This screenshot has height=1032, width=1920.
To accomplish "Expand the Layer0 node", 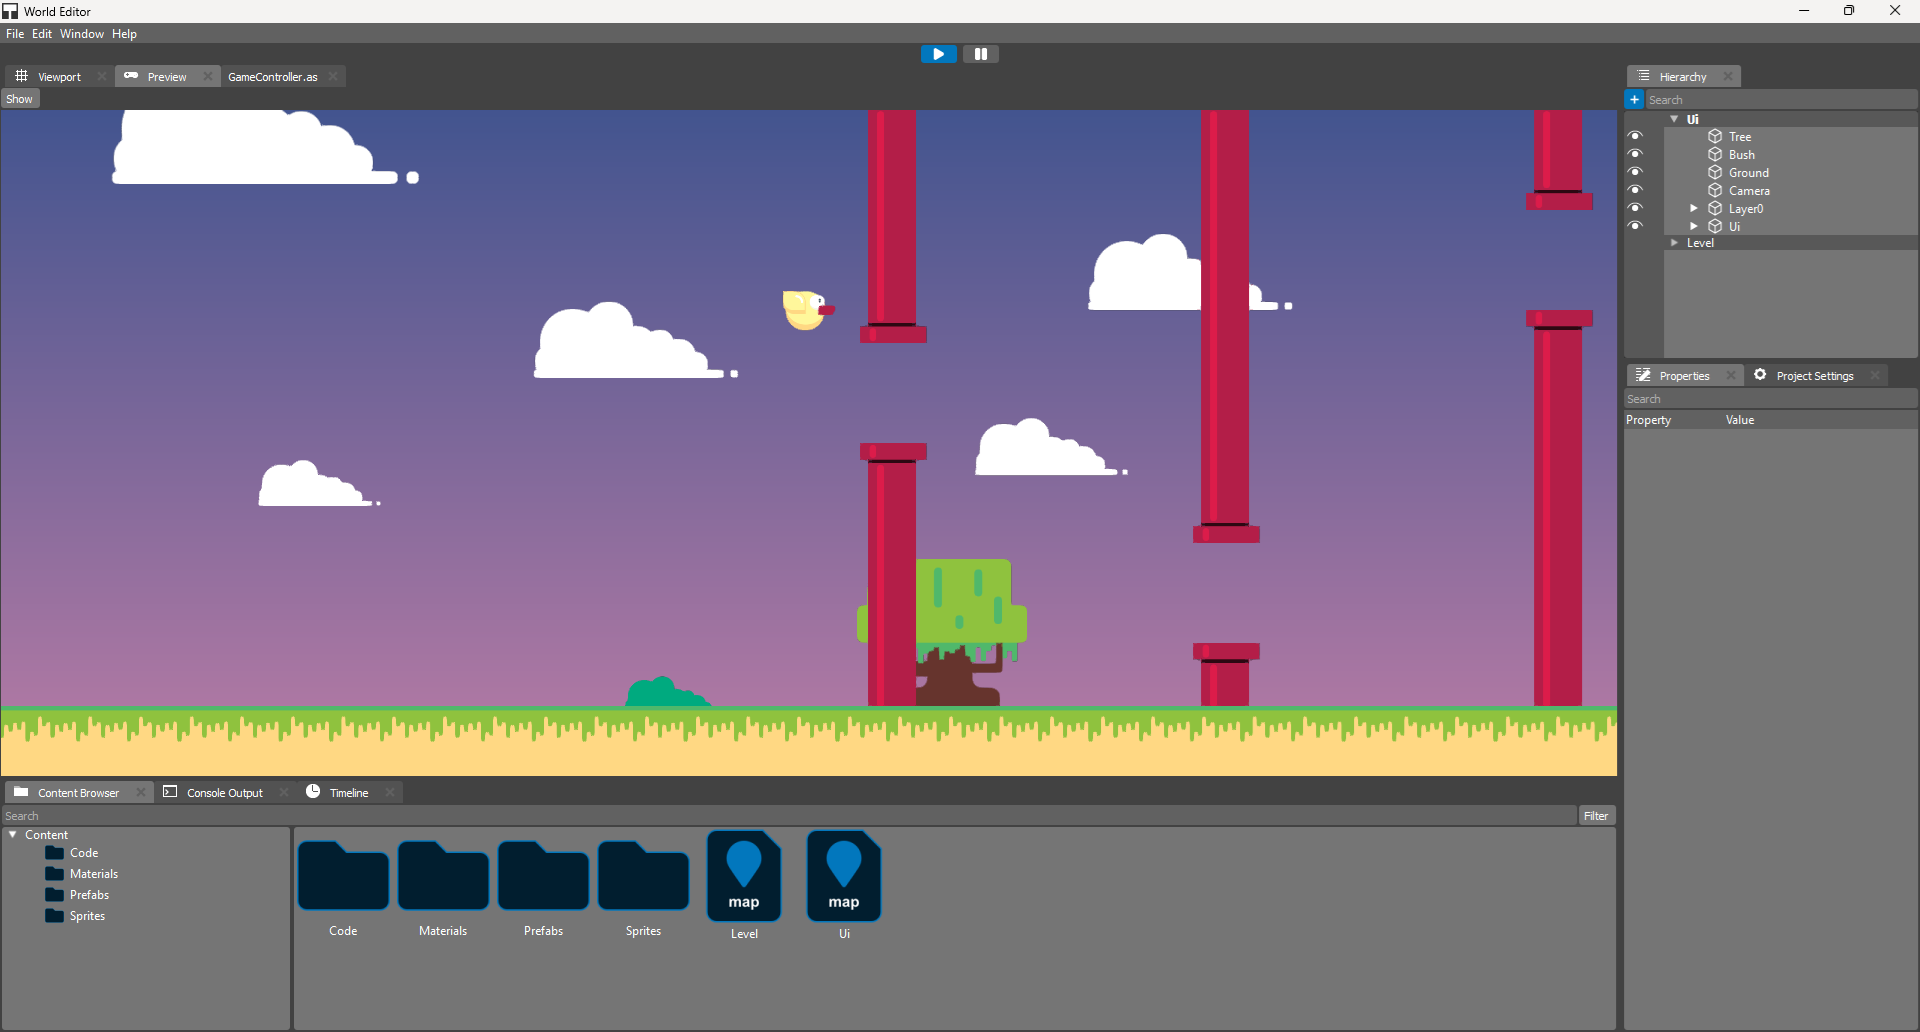I will point(1694,208).
